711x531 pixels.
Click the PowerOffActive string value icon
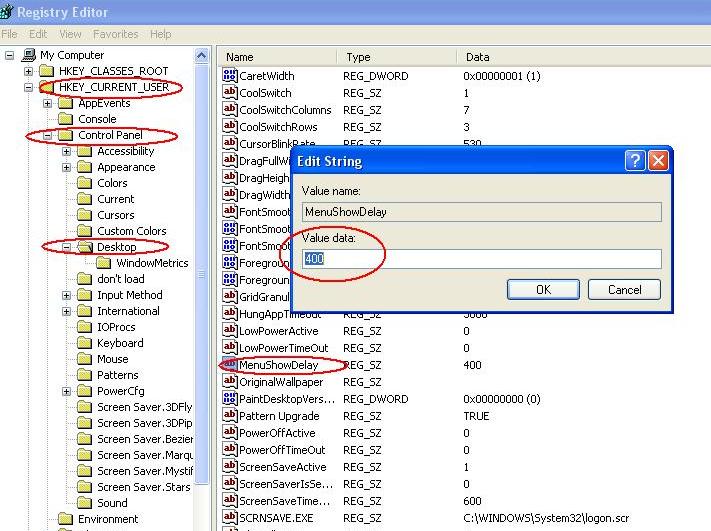tap(230, 432)
